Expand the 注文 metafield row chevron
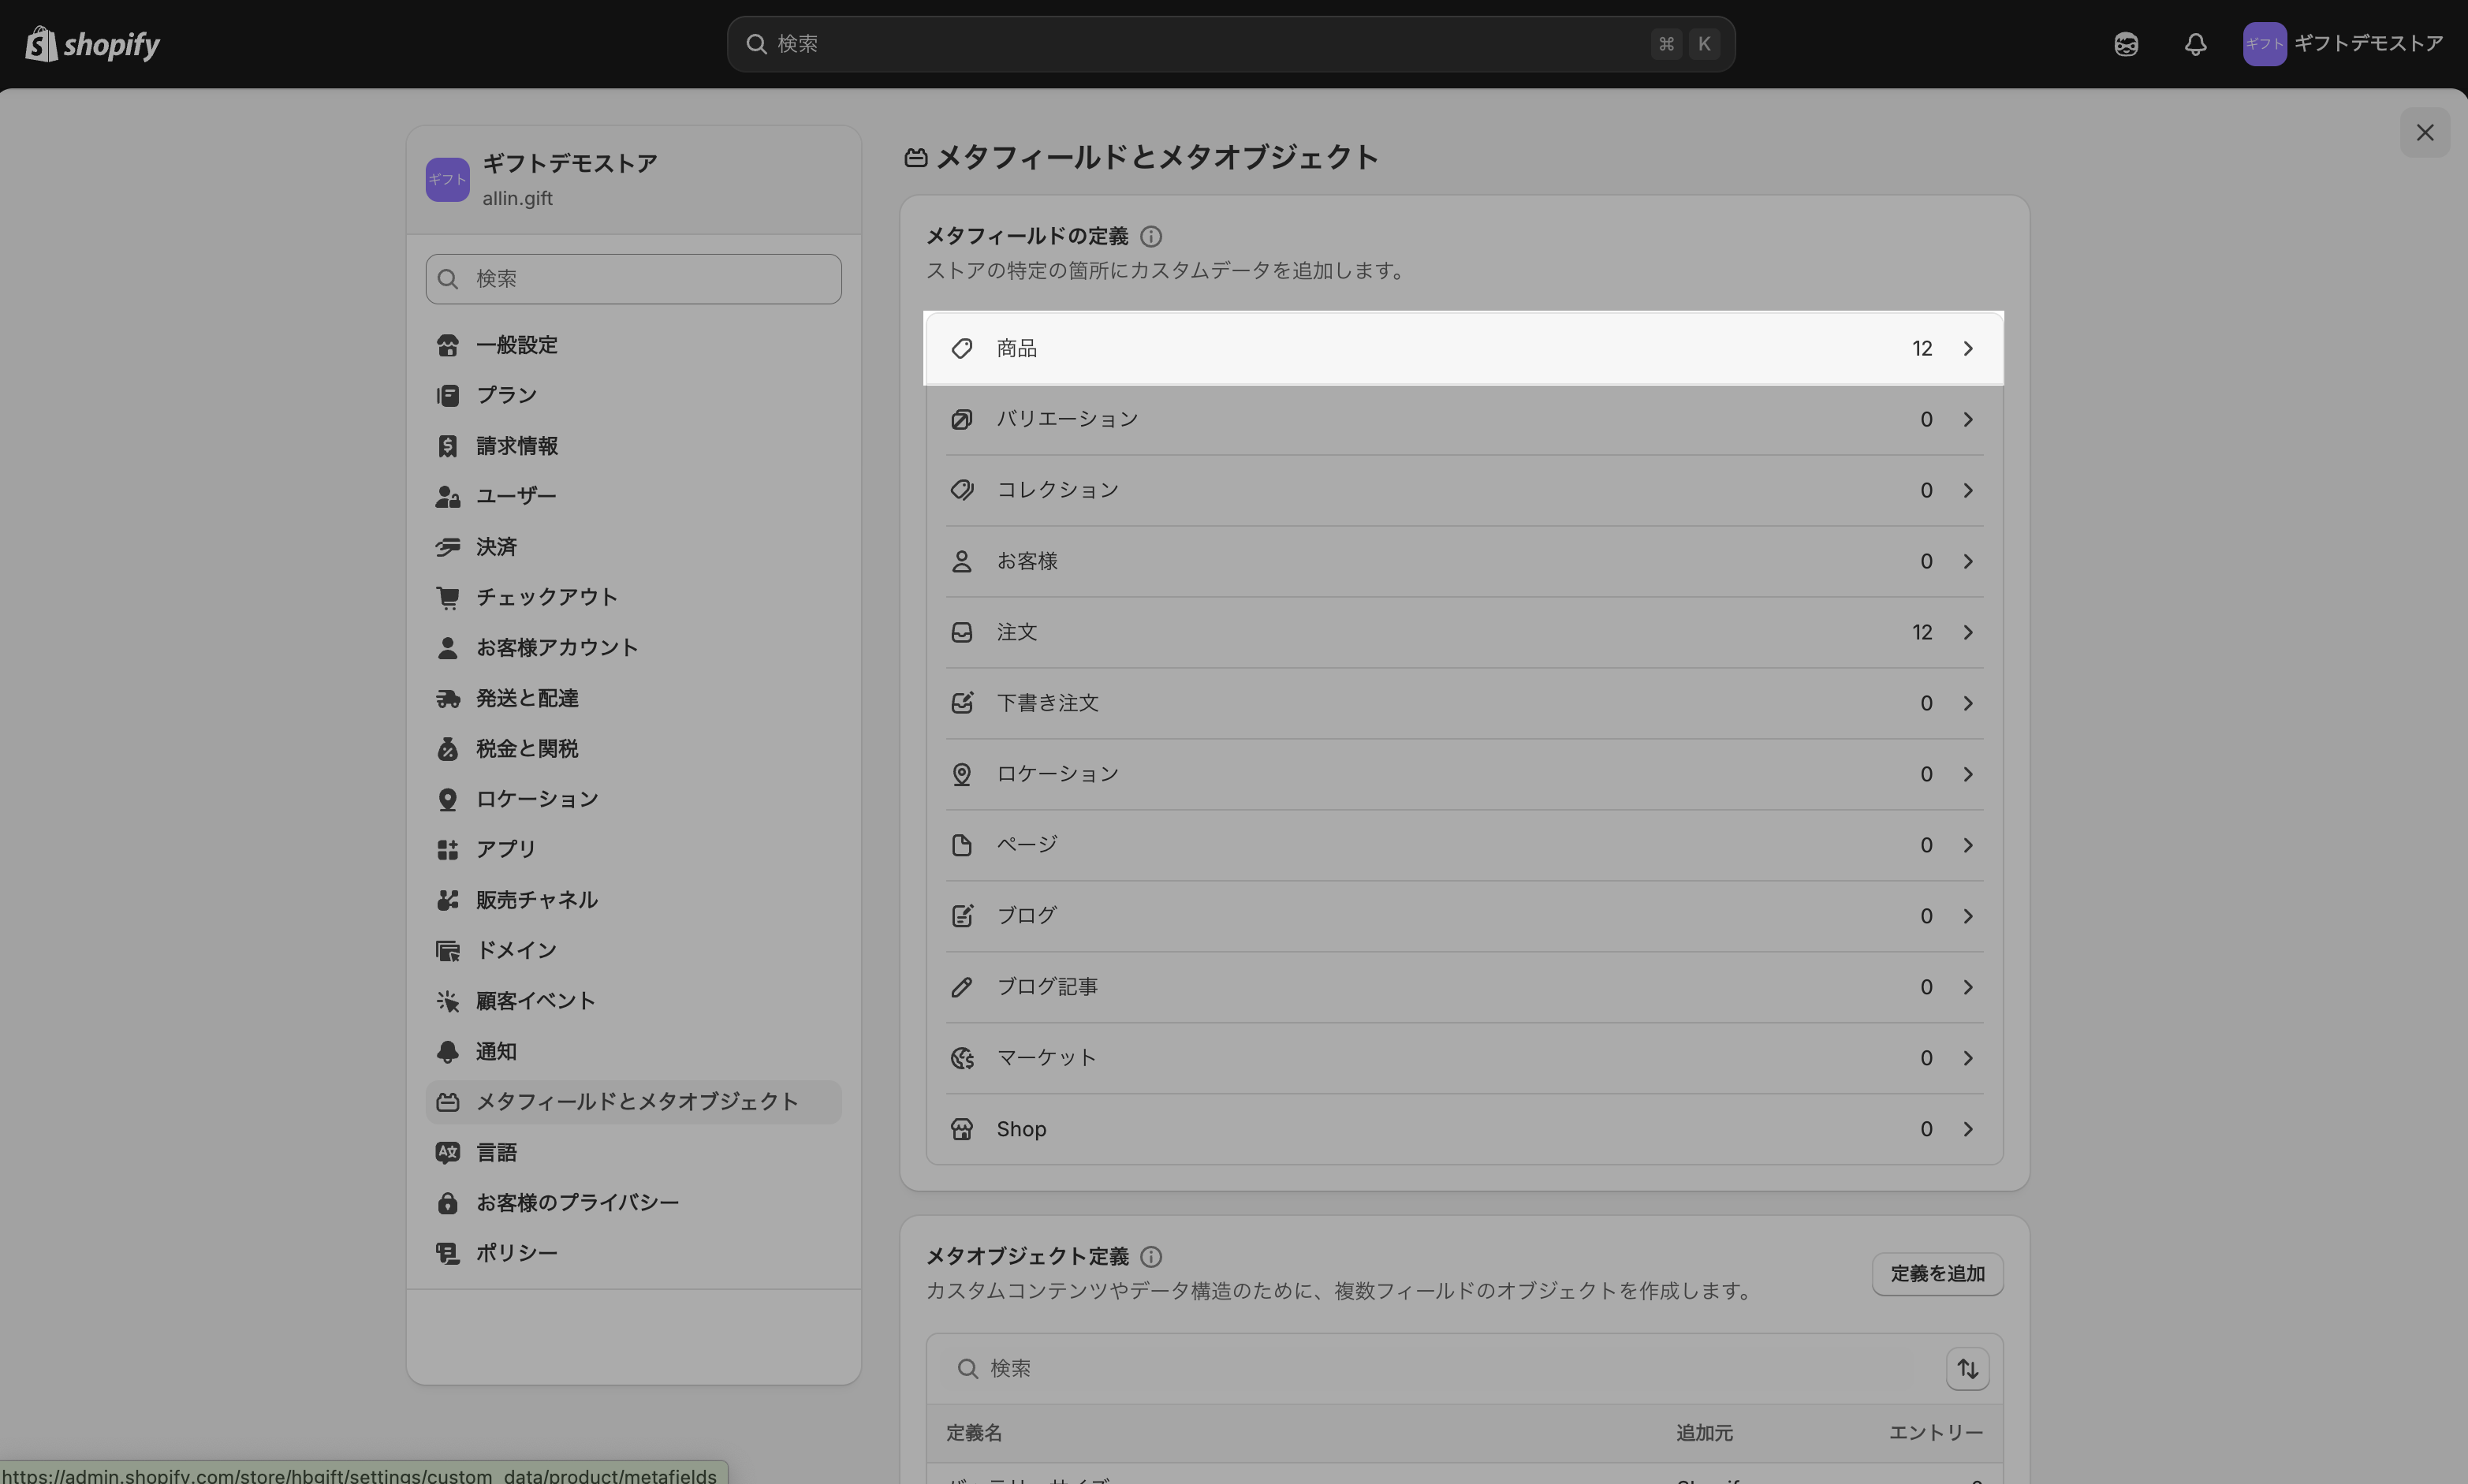2468x1484 pixels. coord(1967,633)
